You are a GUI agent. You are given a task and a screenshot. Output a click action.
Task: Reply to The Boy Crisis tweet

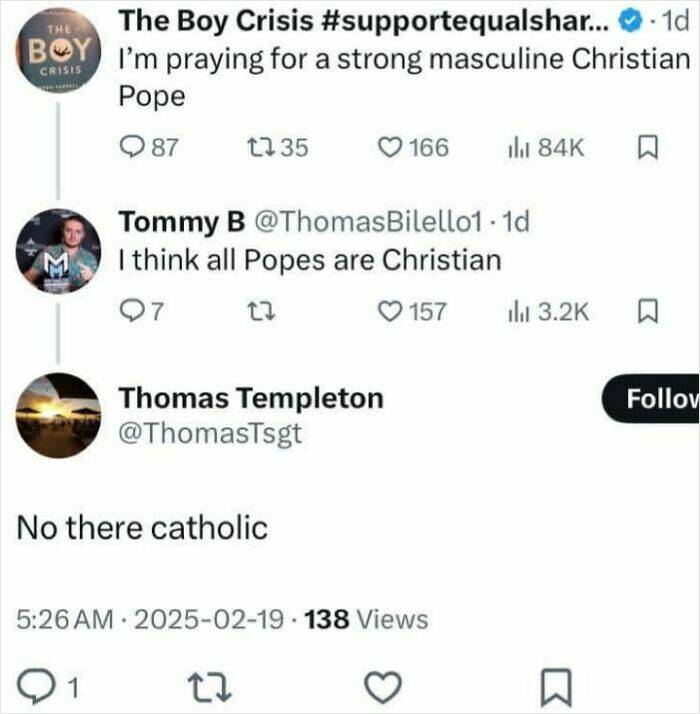pyautogui.click(x=132, y=148)
